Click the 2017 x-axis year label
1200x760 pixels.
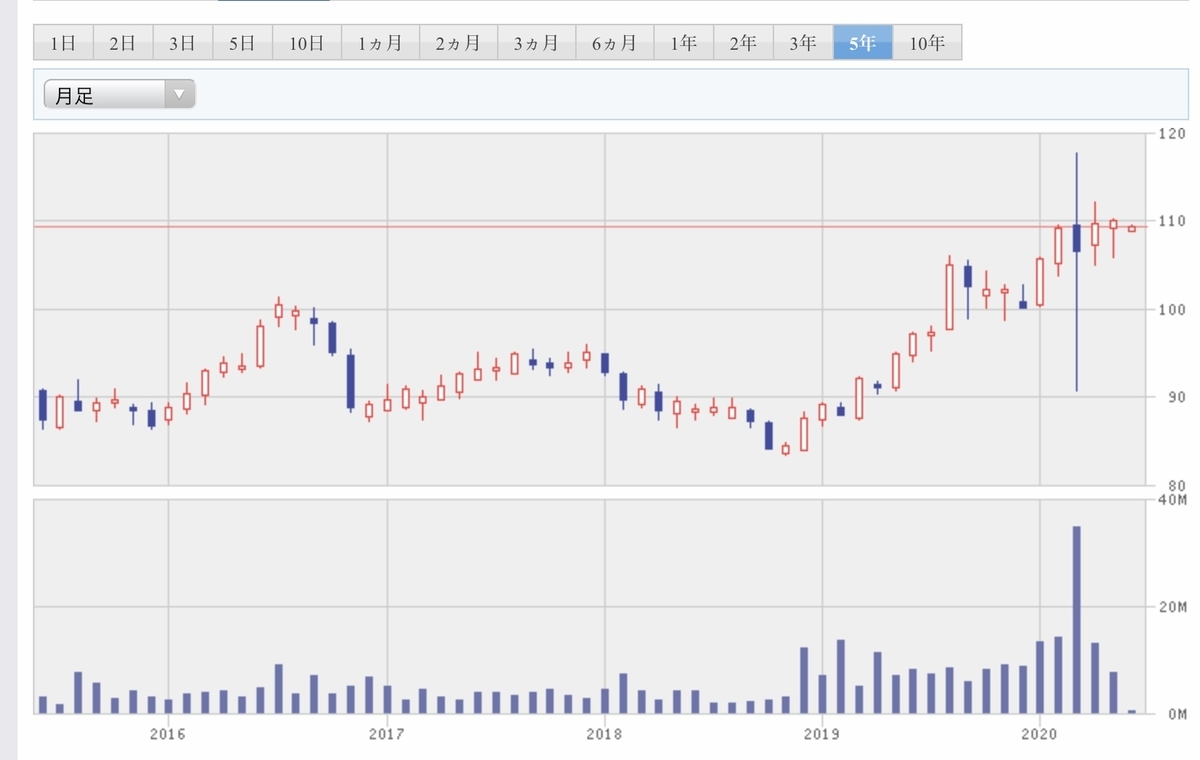386,732
